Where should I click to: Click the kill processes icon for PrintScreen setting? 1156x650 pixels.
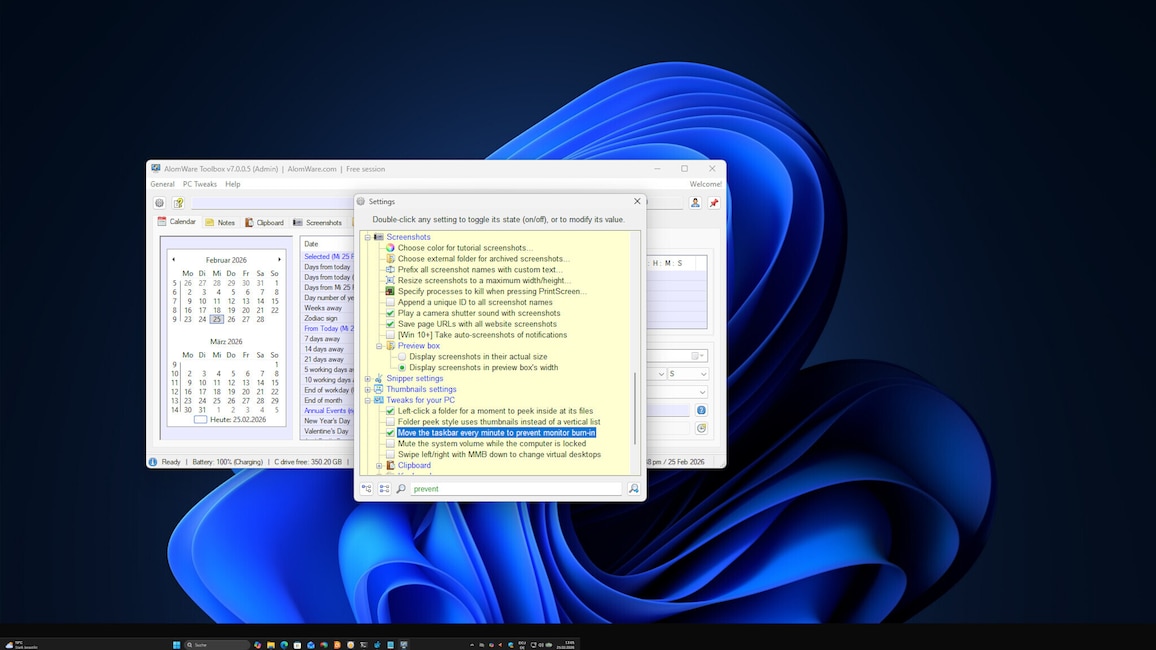point(390,291)
